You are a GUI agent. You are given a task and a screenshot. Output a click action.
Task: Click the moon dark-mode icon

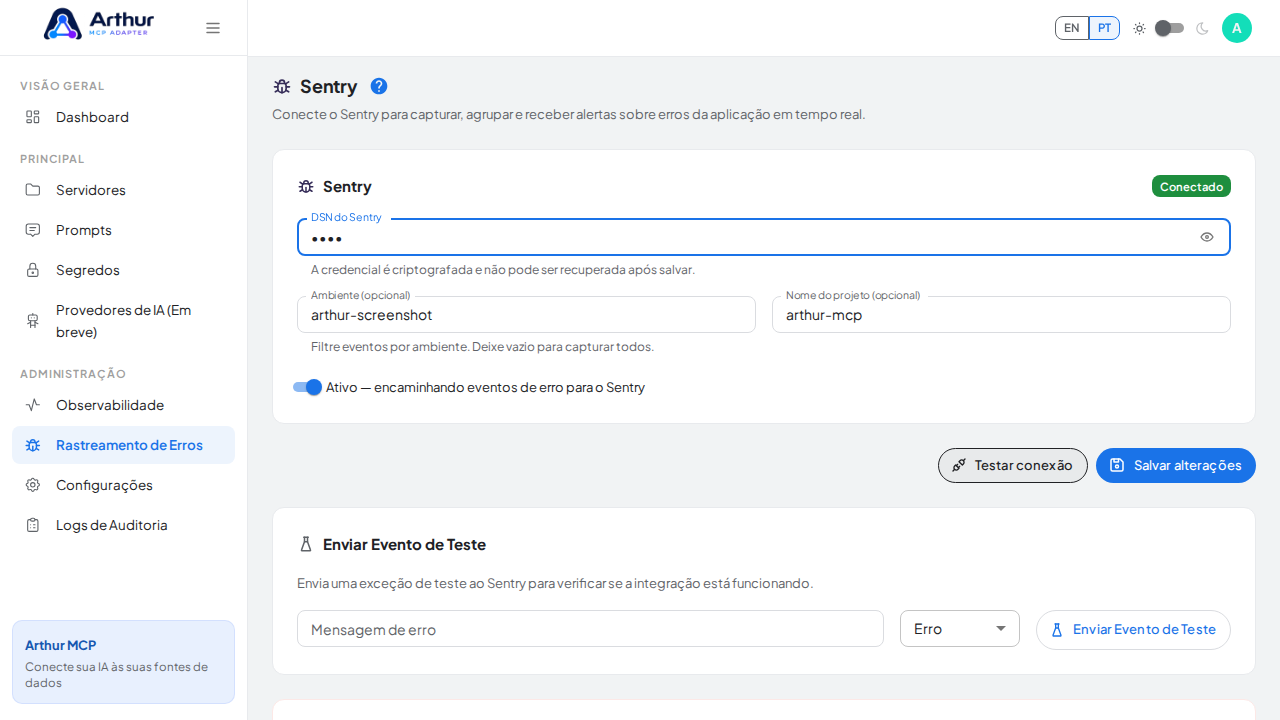pos(1202,28)
